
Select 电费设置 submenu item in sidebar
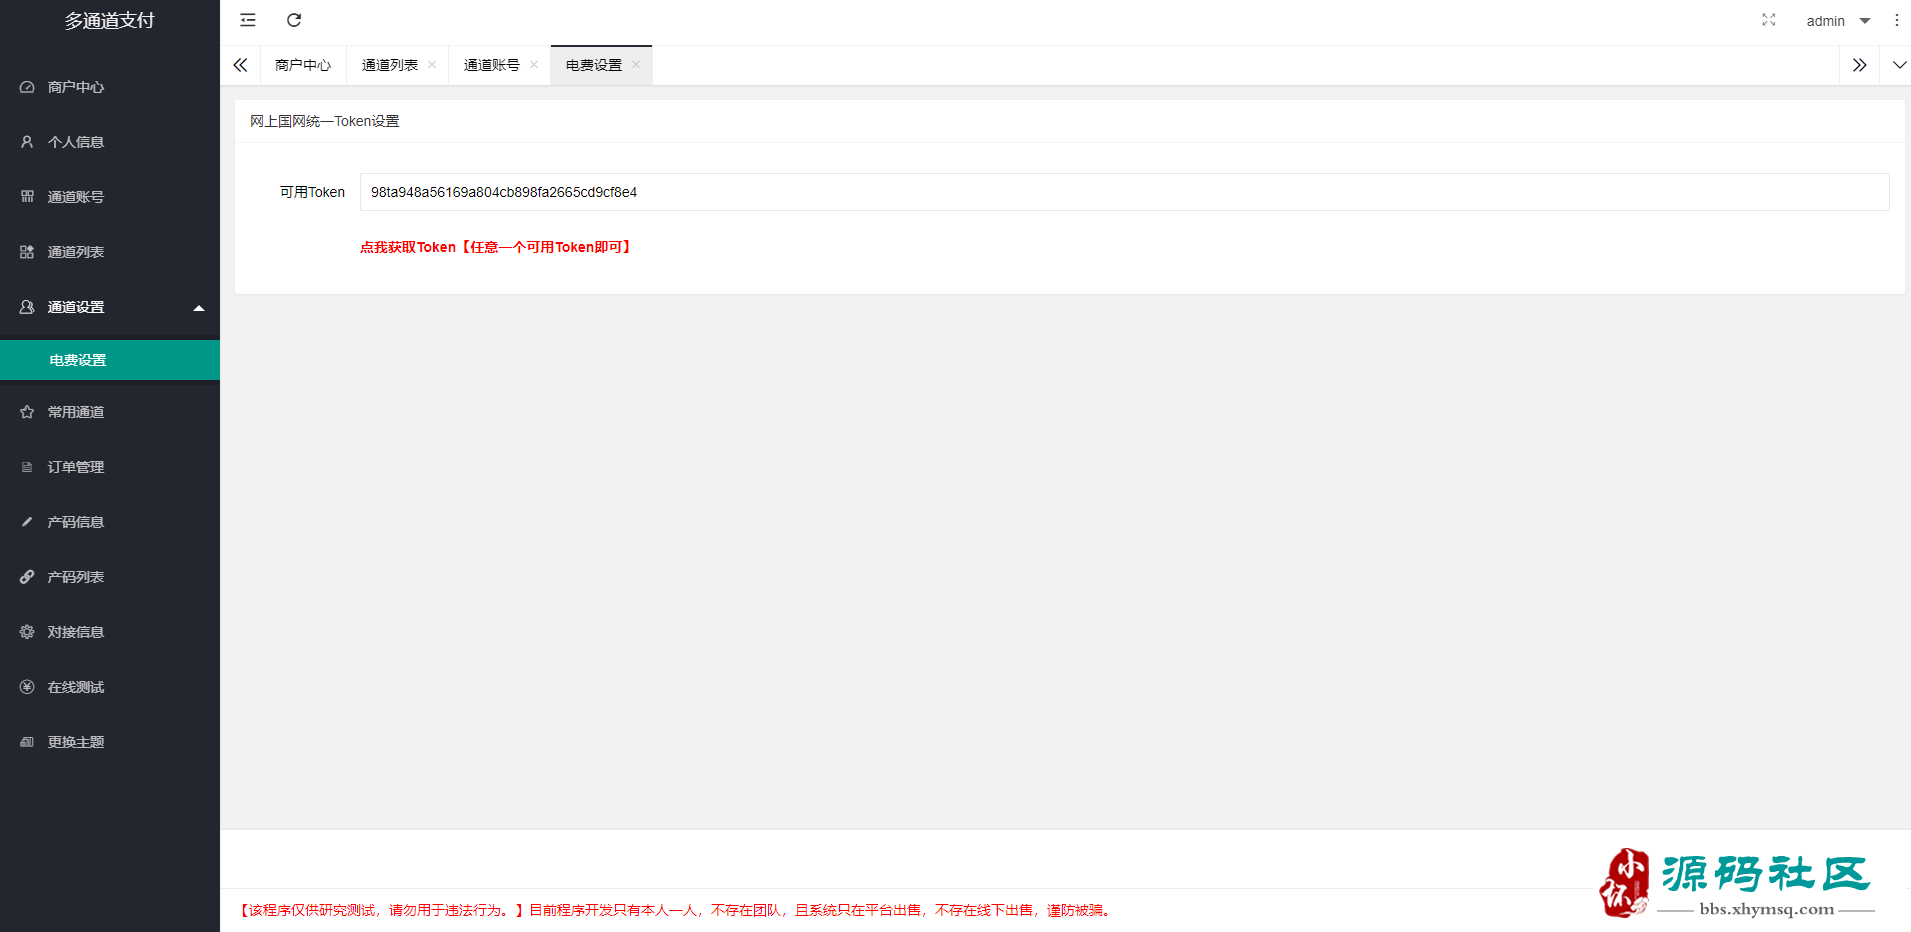(x=78, y=360)
